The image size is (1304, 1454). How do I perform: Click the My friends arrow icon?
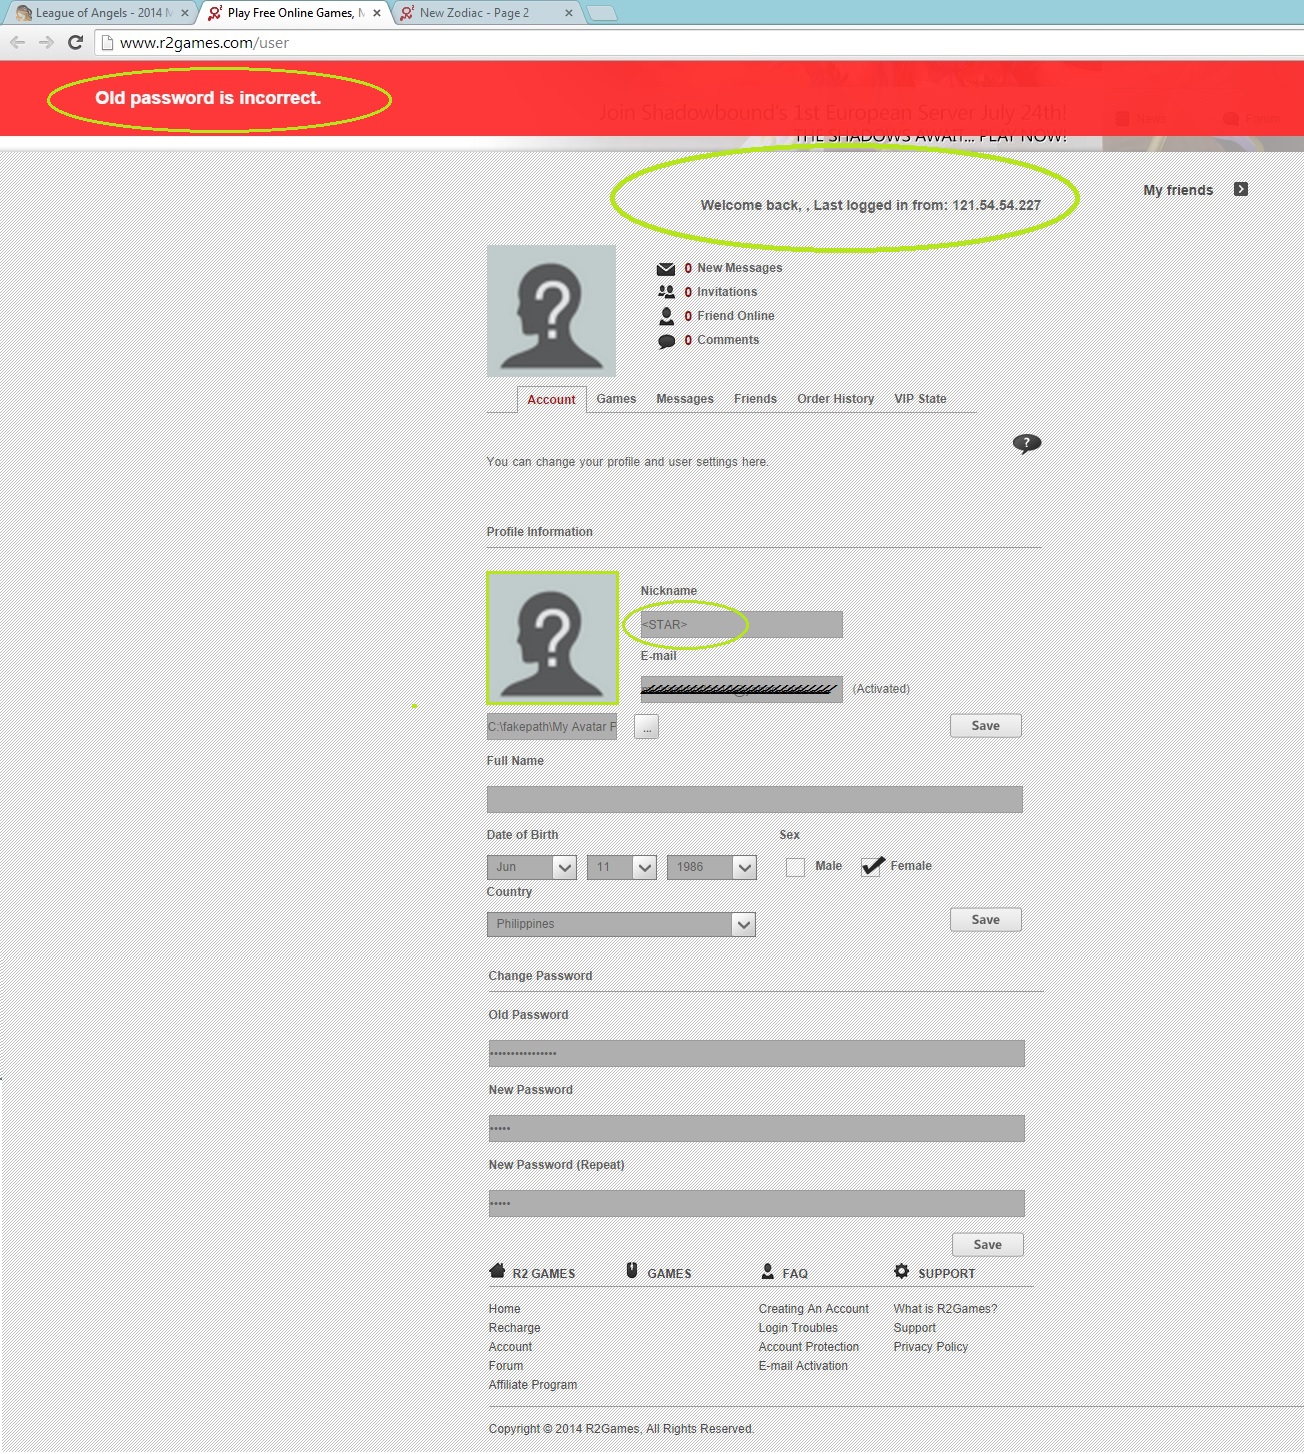[x=1240, y=189]
